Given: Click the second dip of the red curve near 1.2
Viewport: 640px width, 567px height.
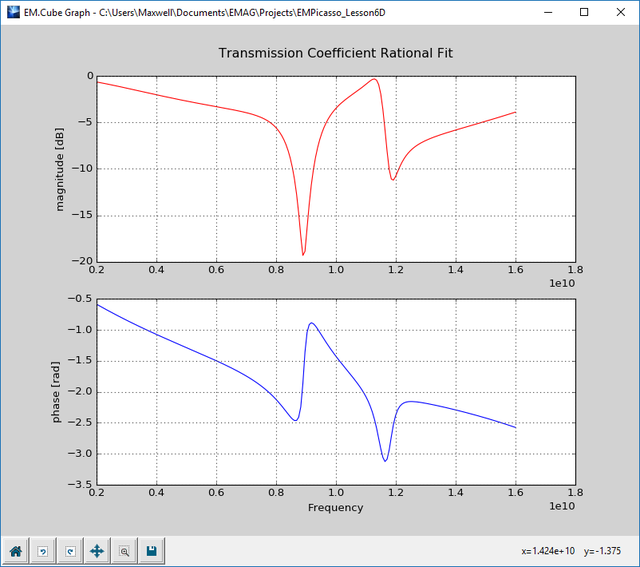Looking at the screenshot, I should point(393,180).
